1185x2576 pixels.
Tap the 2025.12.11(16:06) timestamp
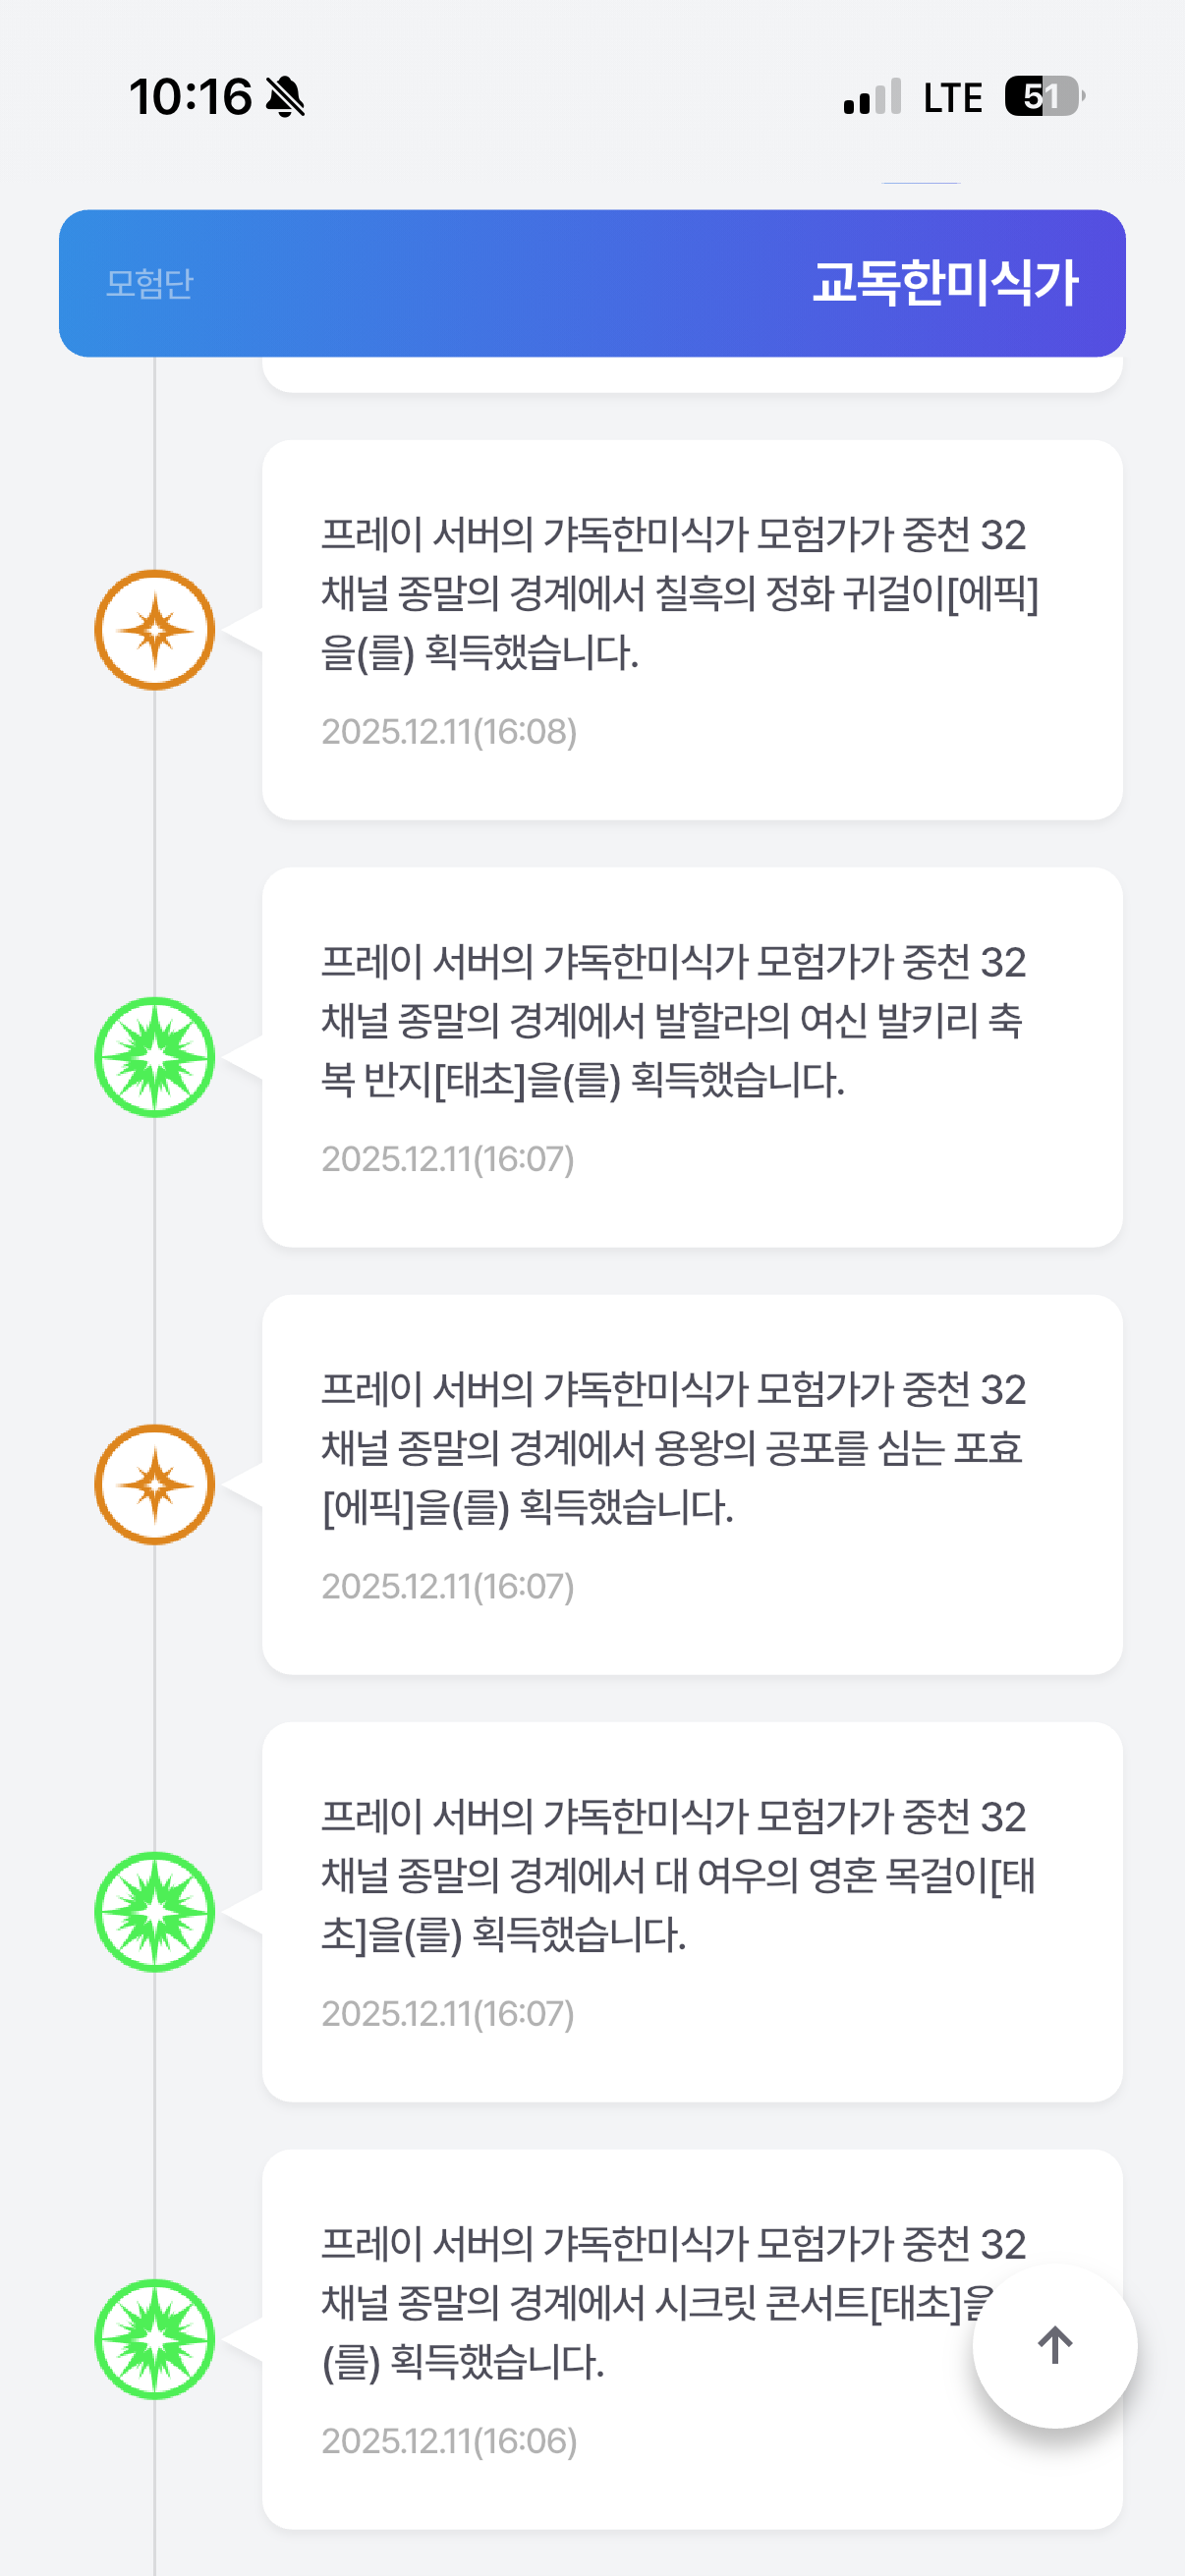[x=449, y=2441]
